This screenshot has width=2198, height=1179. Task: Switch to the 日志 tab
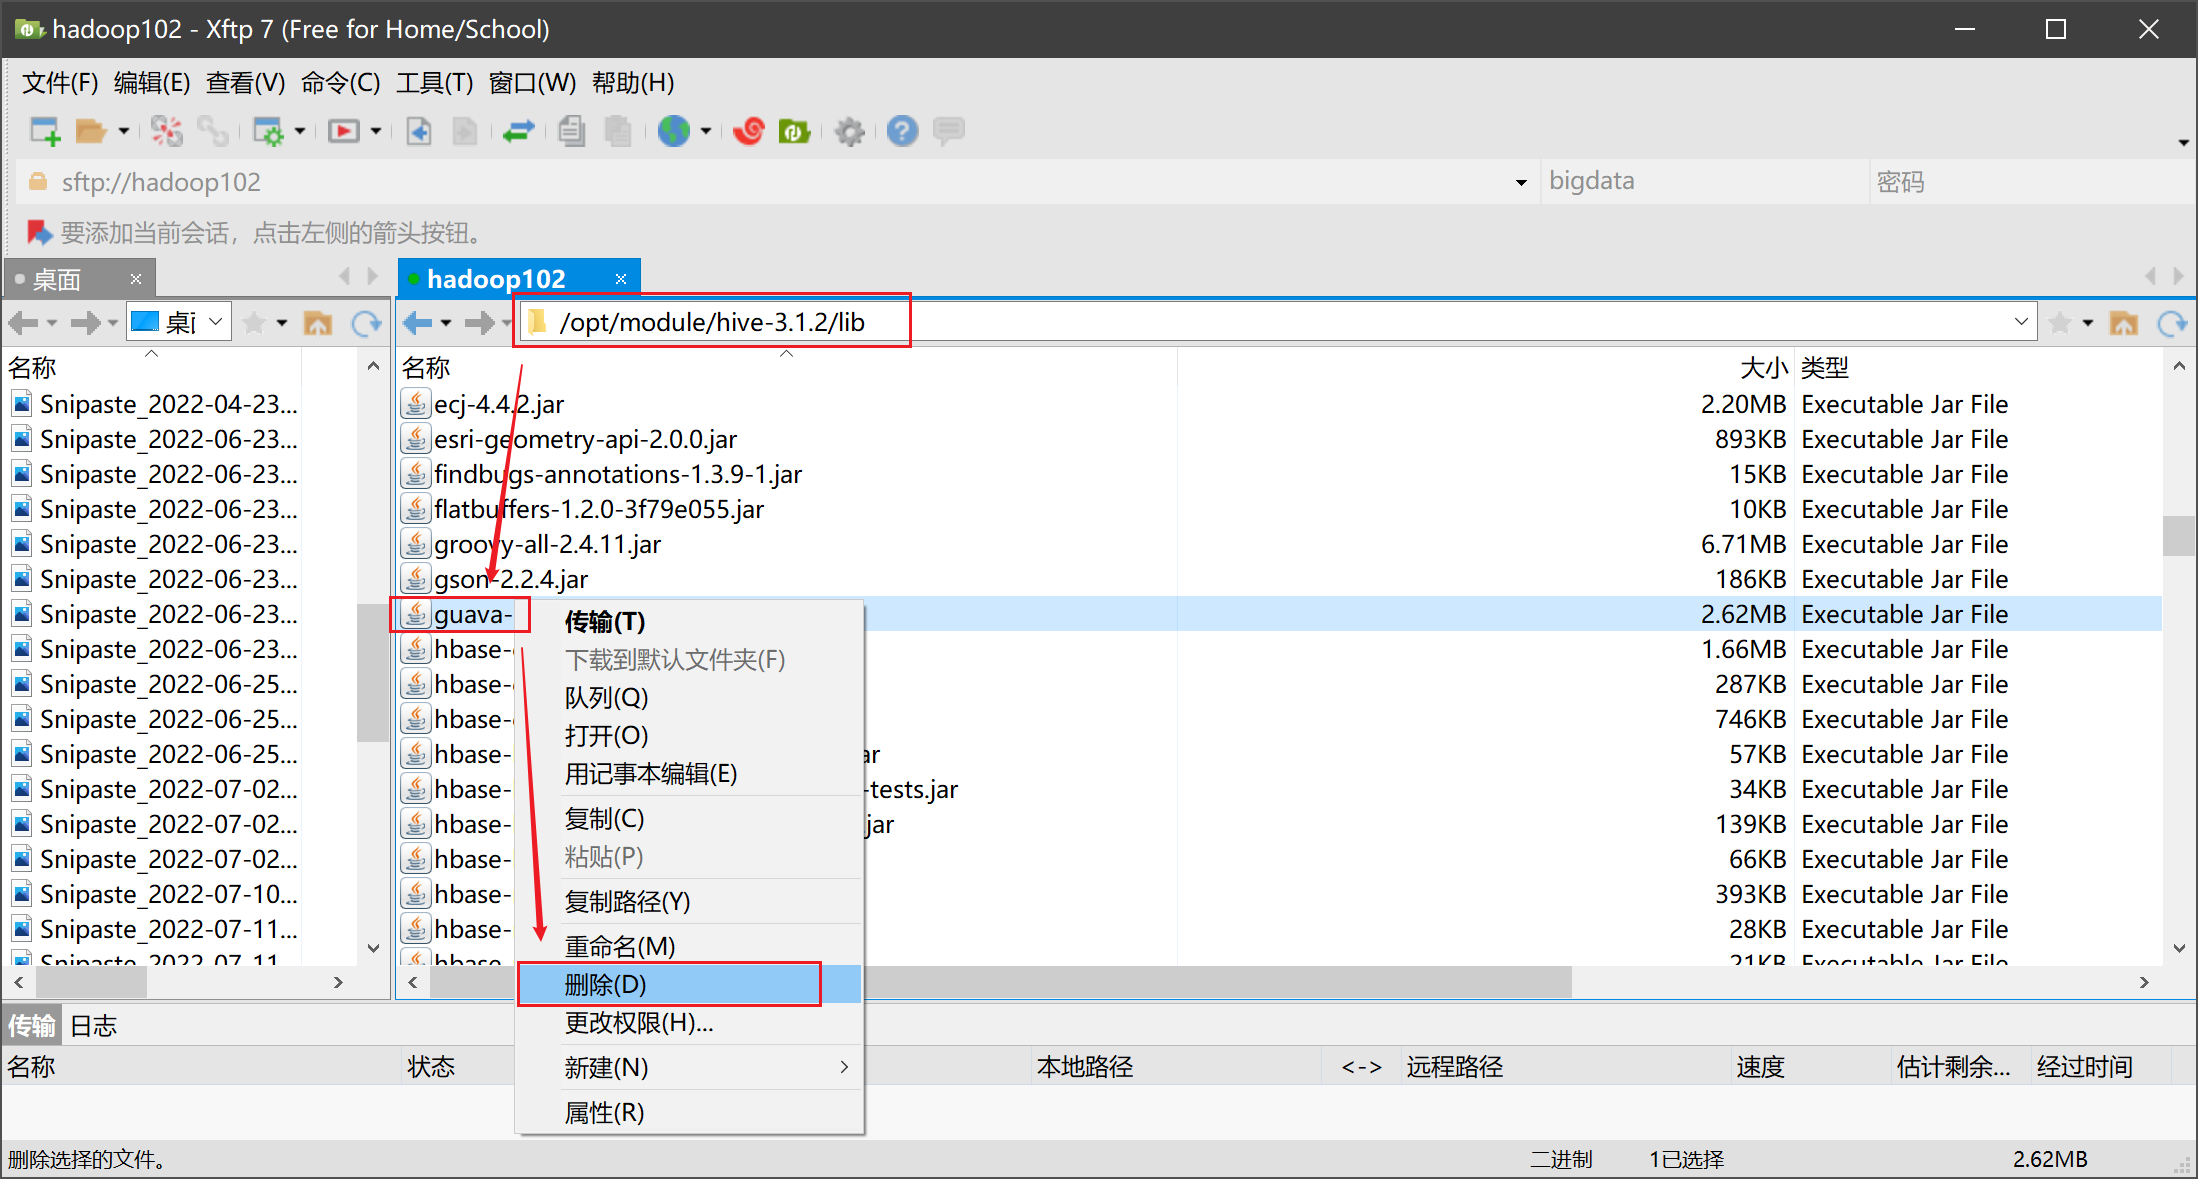(92, 1024)
